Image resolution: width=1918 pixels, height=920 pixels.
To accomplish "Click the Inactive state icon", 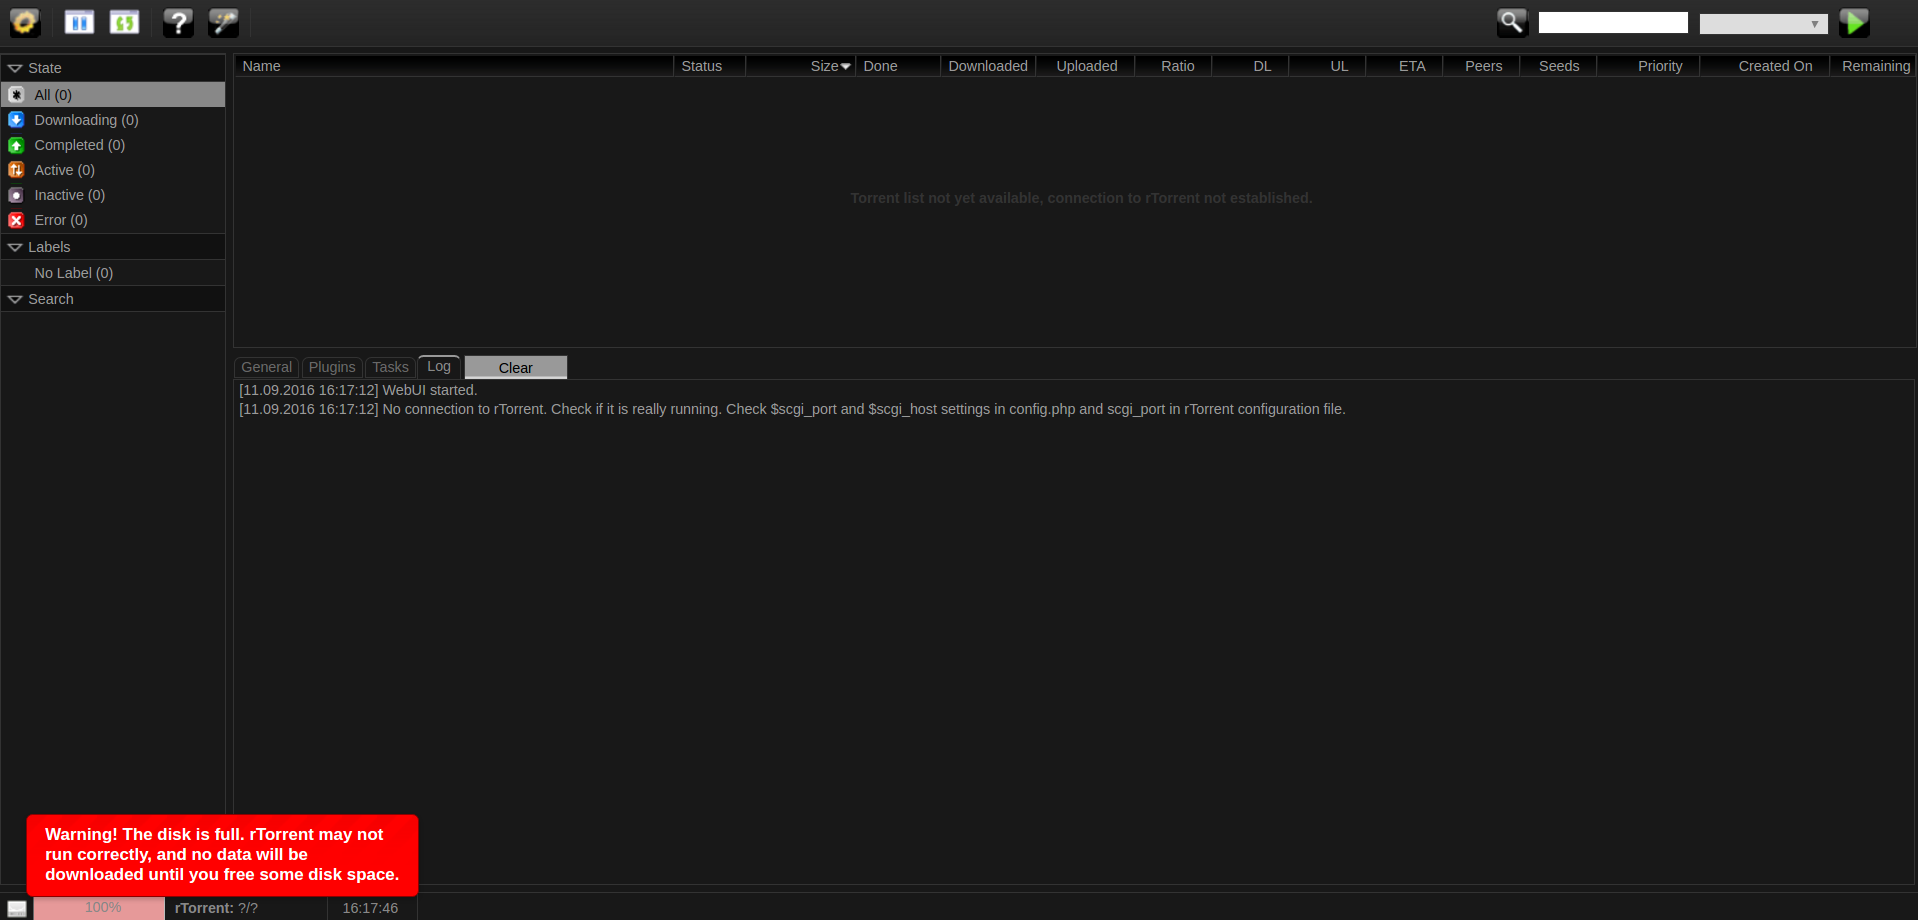I will (x=16, y=195).
